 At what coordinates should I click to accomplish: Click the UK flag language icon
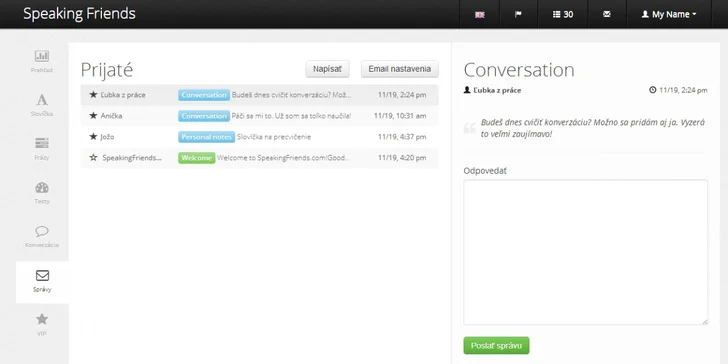[480, 14]
